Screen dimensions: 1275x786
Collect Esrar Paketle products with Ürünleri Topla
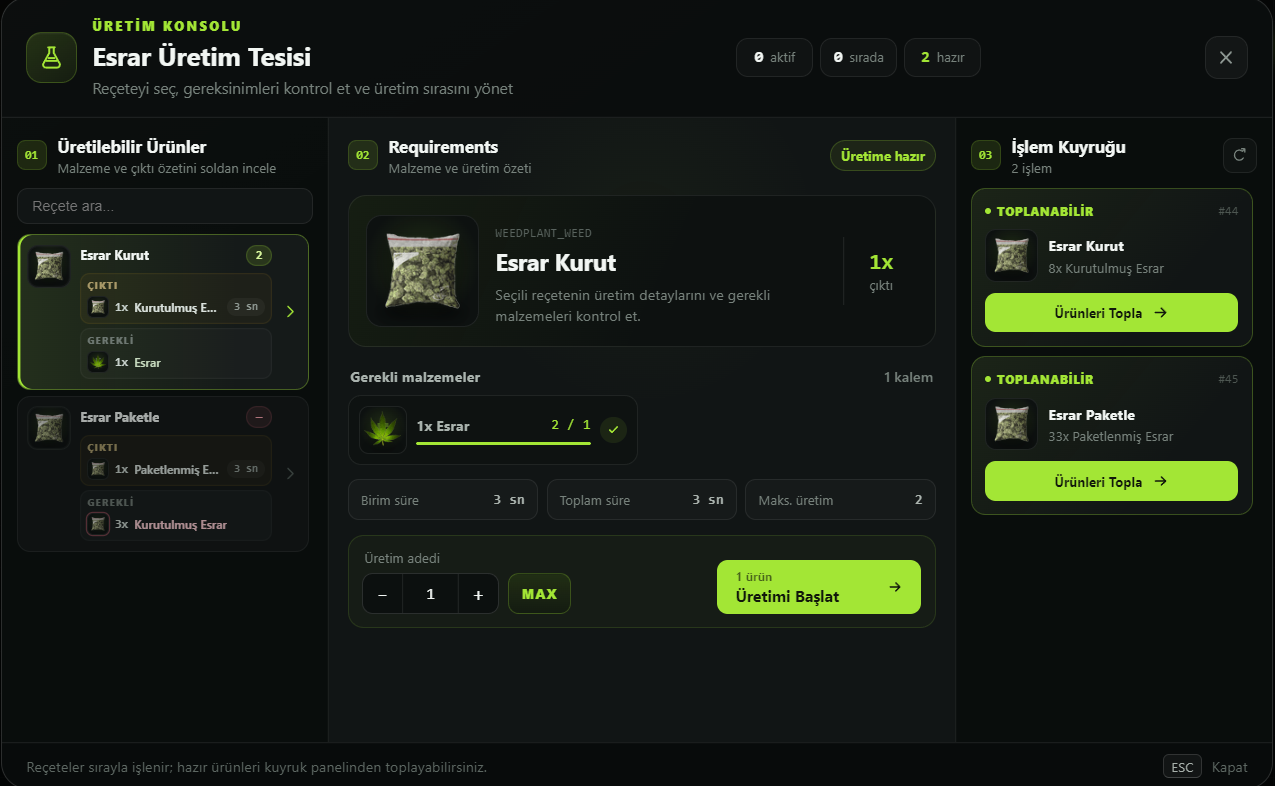pyautogui.click(x=1111, y=481)
